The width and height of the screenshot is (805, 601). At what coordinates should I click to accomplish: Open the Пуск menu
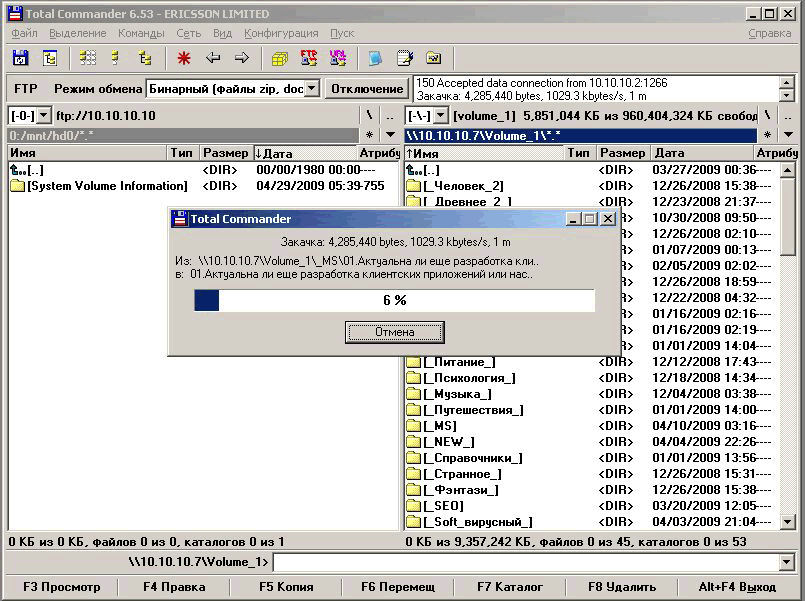[342, 33]
